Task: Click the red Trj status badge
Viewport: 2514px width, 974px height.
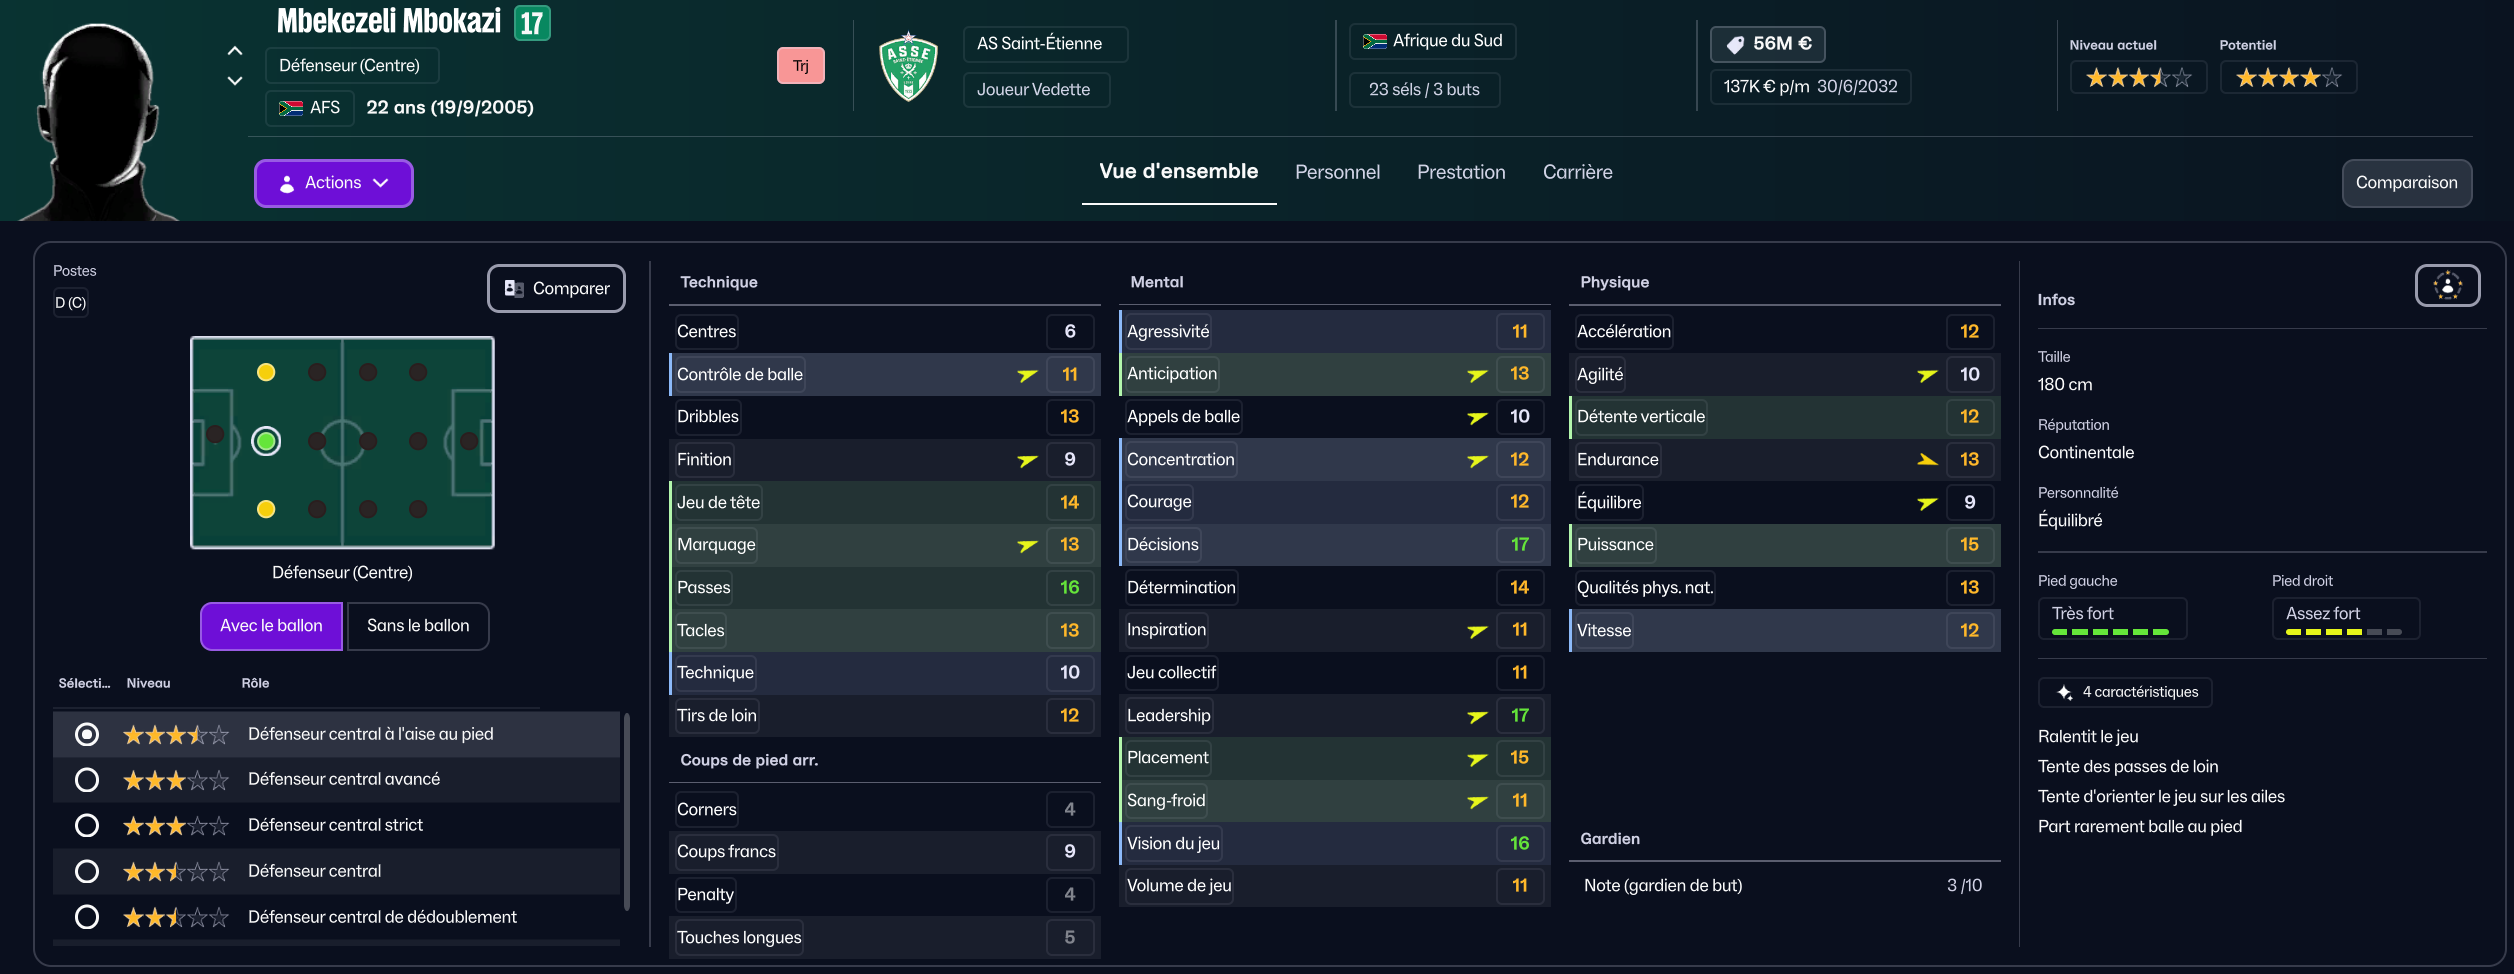Action: pyautogui.click(x=801, y=66)
